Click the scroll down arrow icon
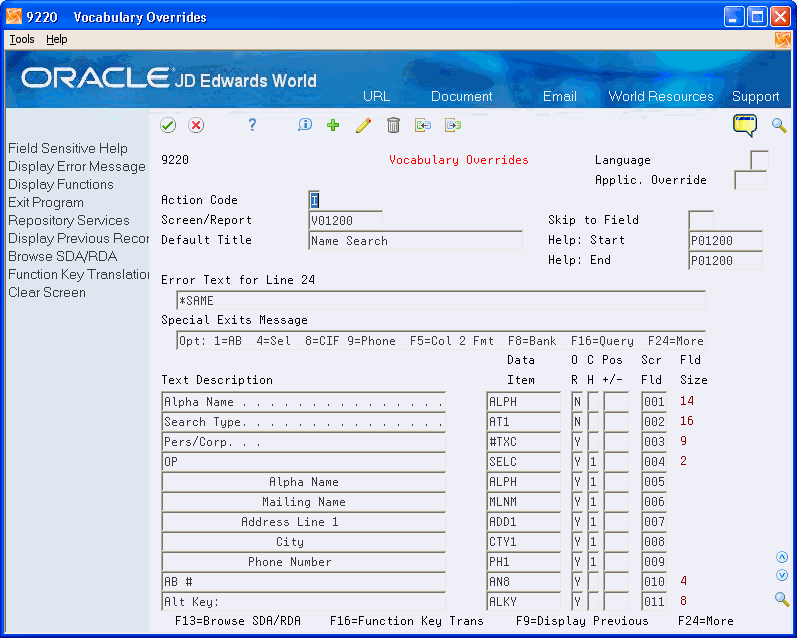797x638 pixels. 782,575
